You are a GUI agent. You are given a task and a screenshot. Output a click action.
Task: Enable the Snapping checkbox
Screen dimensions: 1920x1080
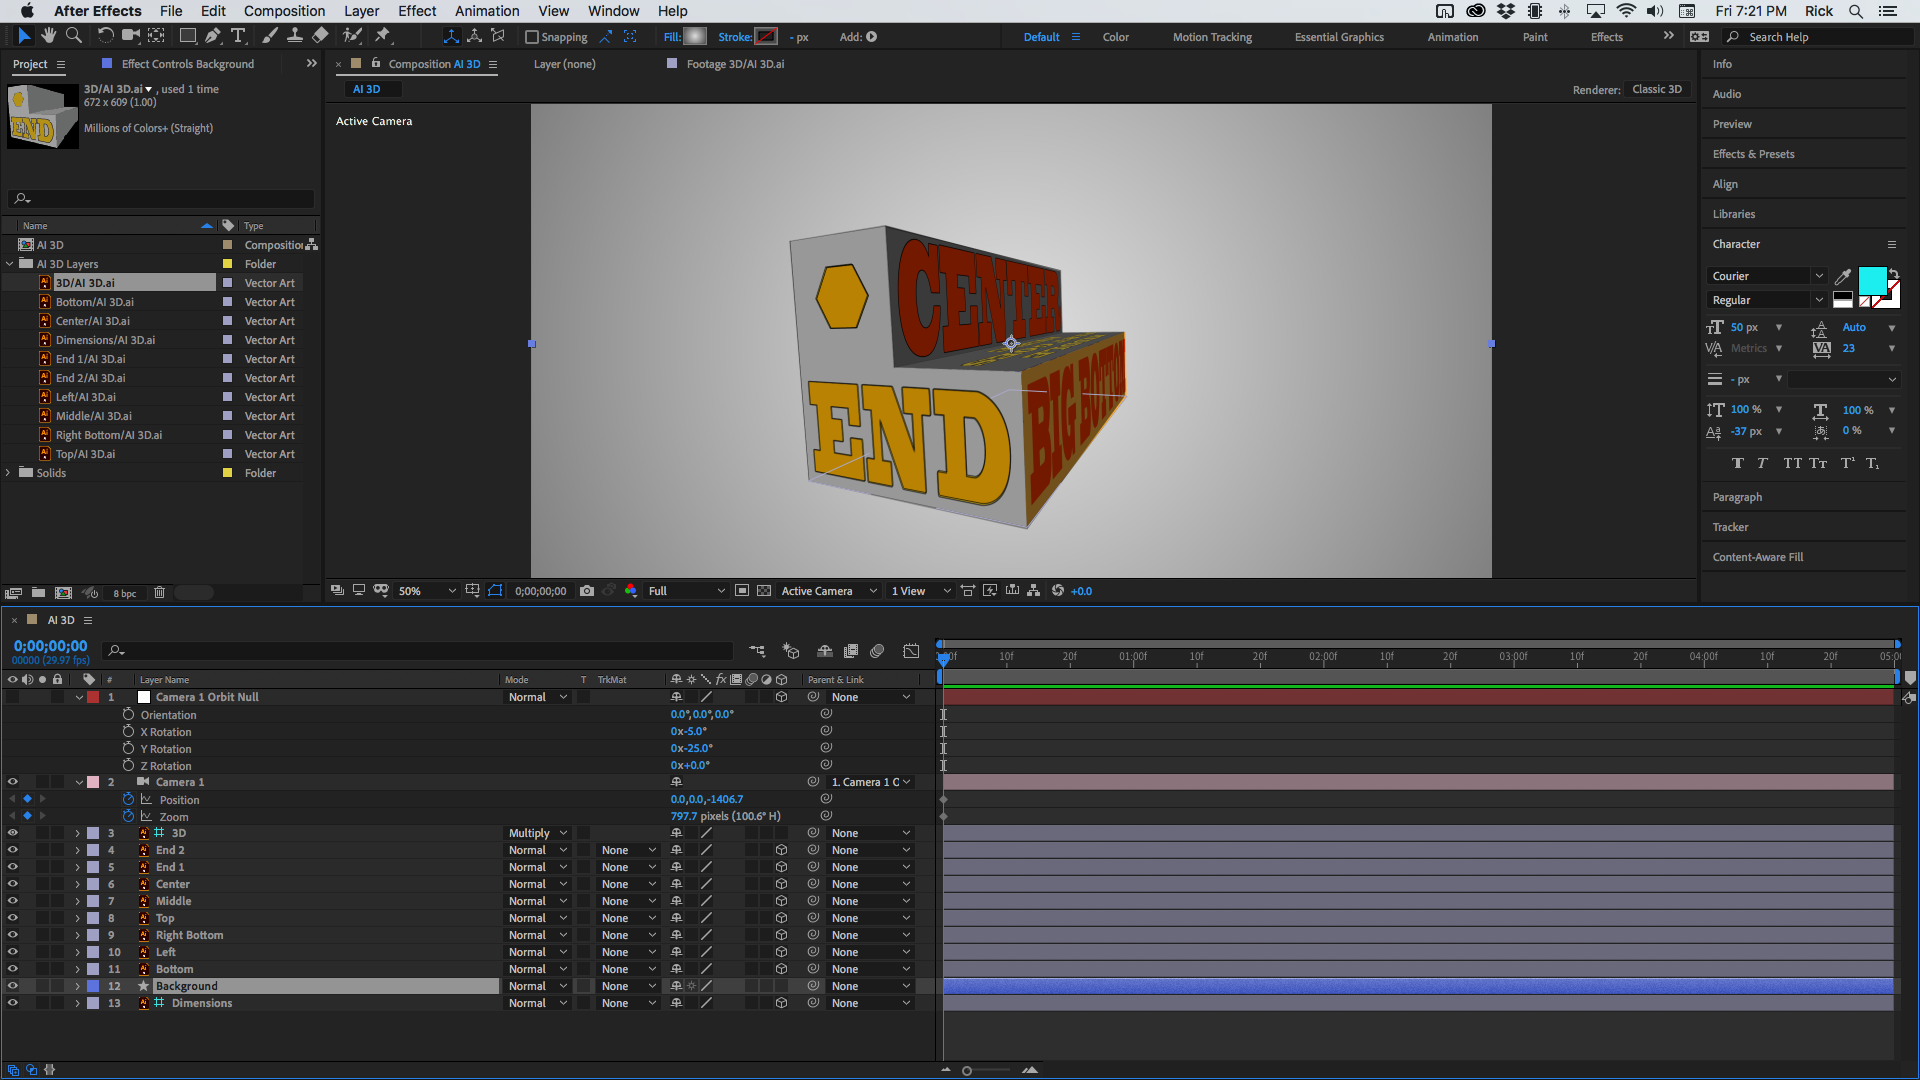532,36
